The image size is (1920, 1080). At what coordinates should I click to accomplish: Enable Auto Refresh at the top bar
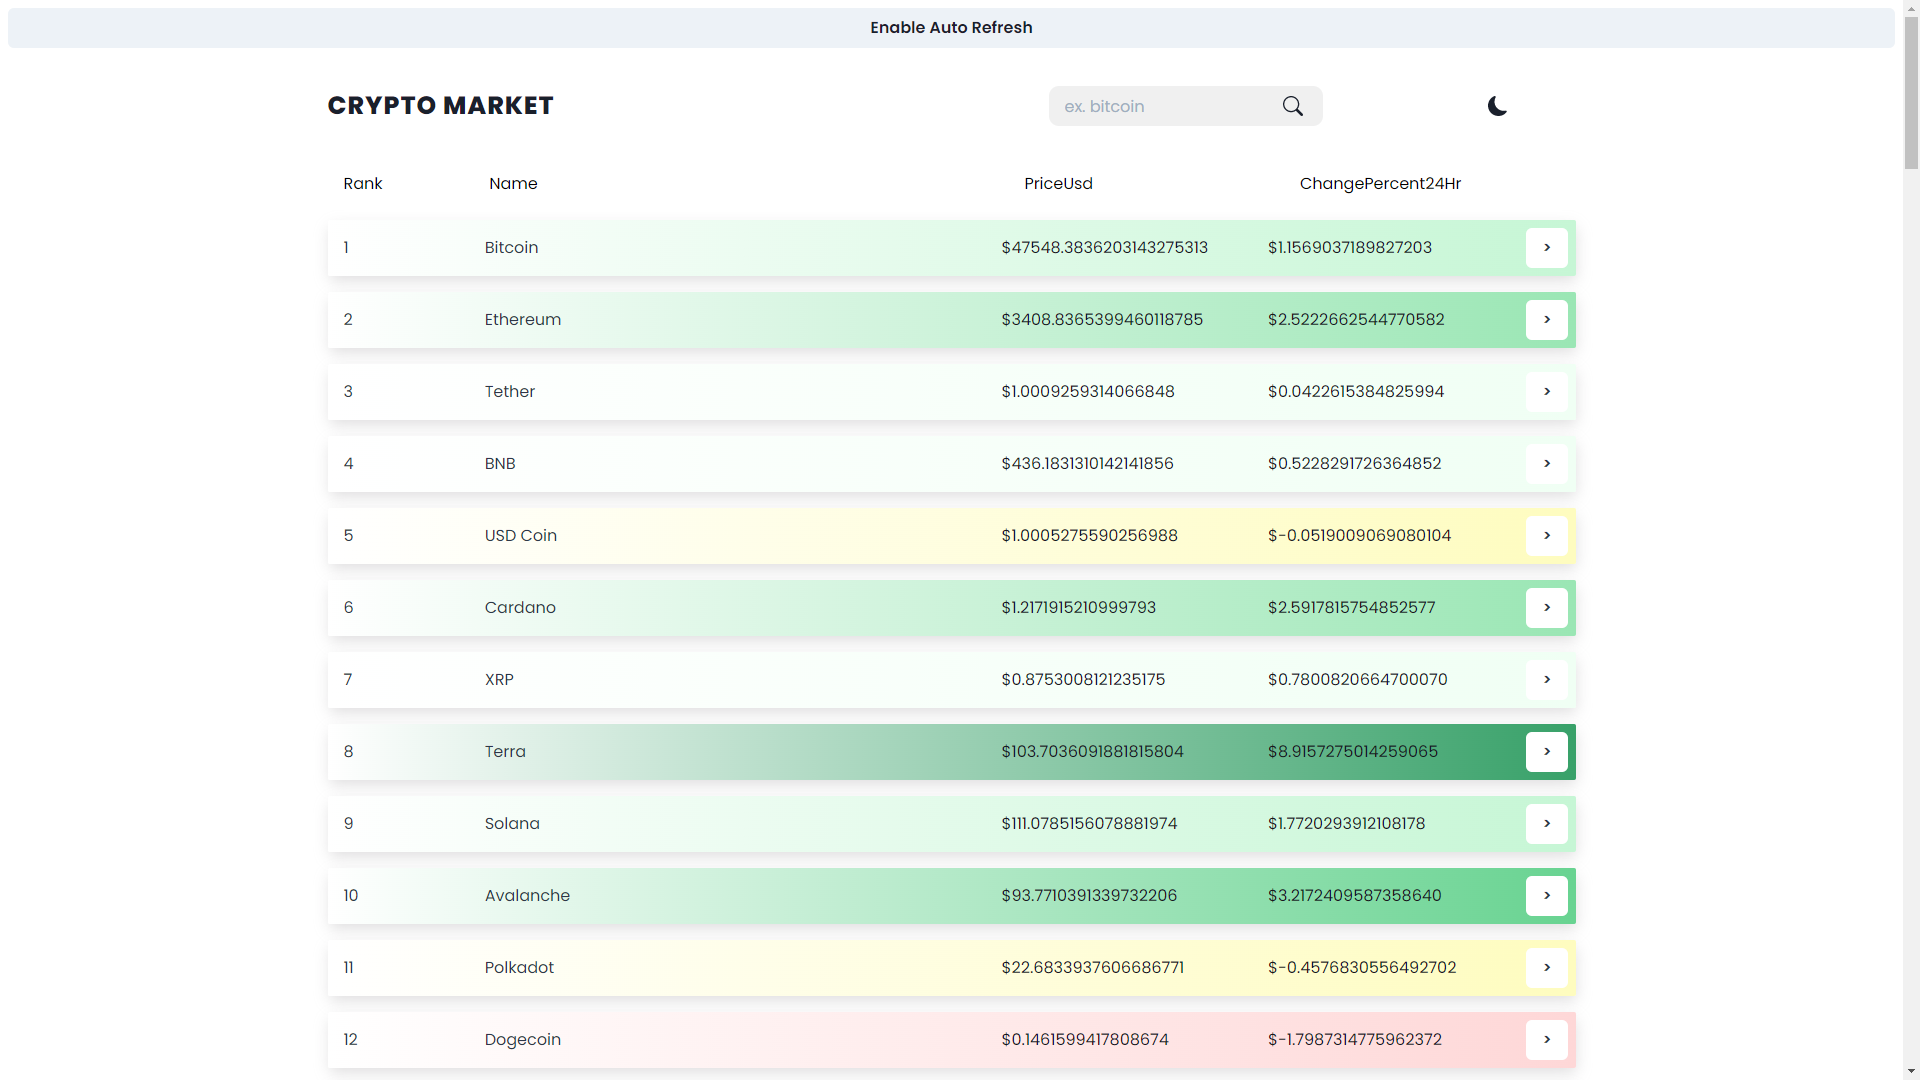pyautogui.click(x=951, y=28)
